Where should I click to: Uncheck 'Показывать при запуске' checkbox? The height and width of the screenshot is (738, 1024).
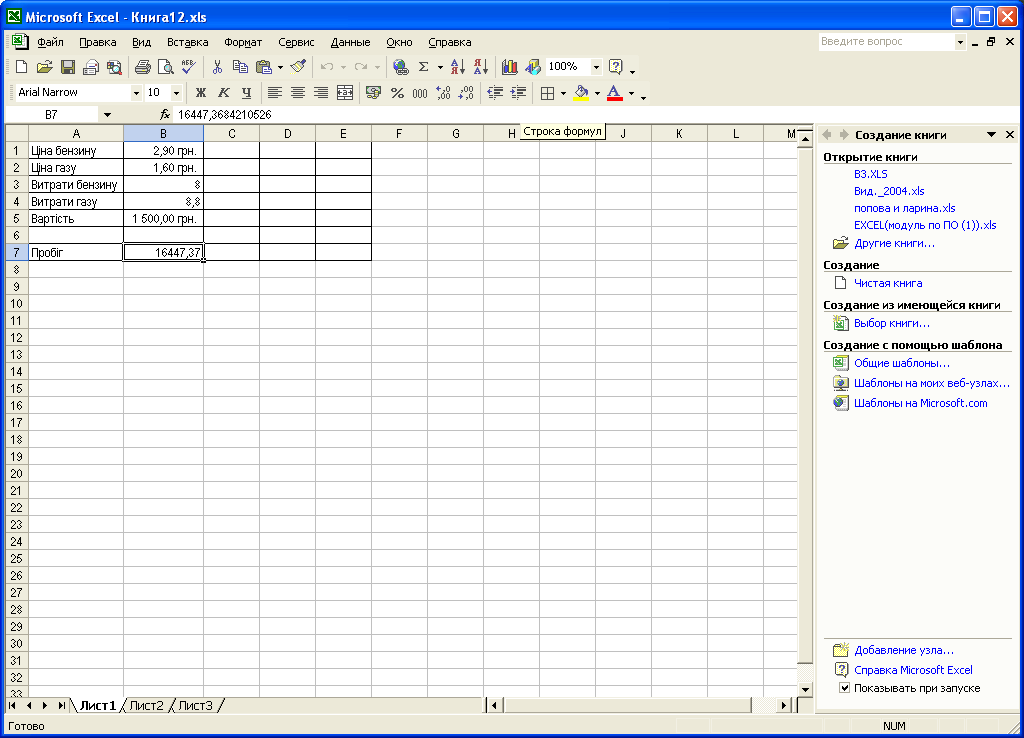pyautogui.click(x=844, y=688)
